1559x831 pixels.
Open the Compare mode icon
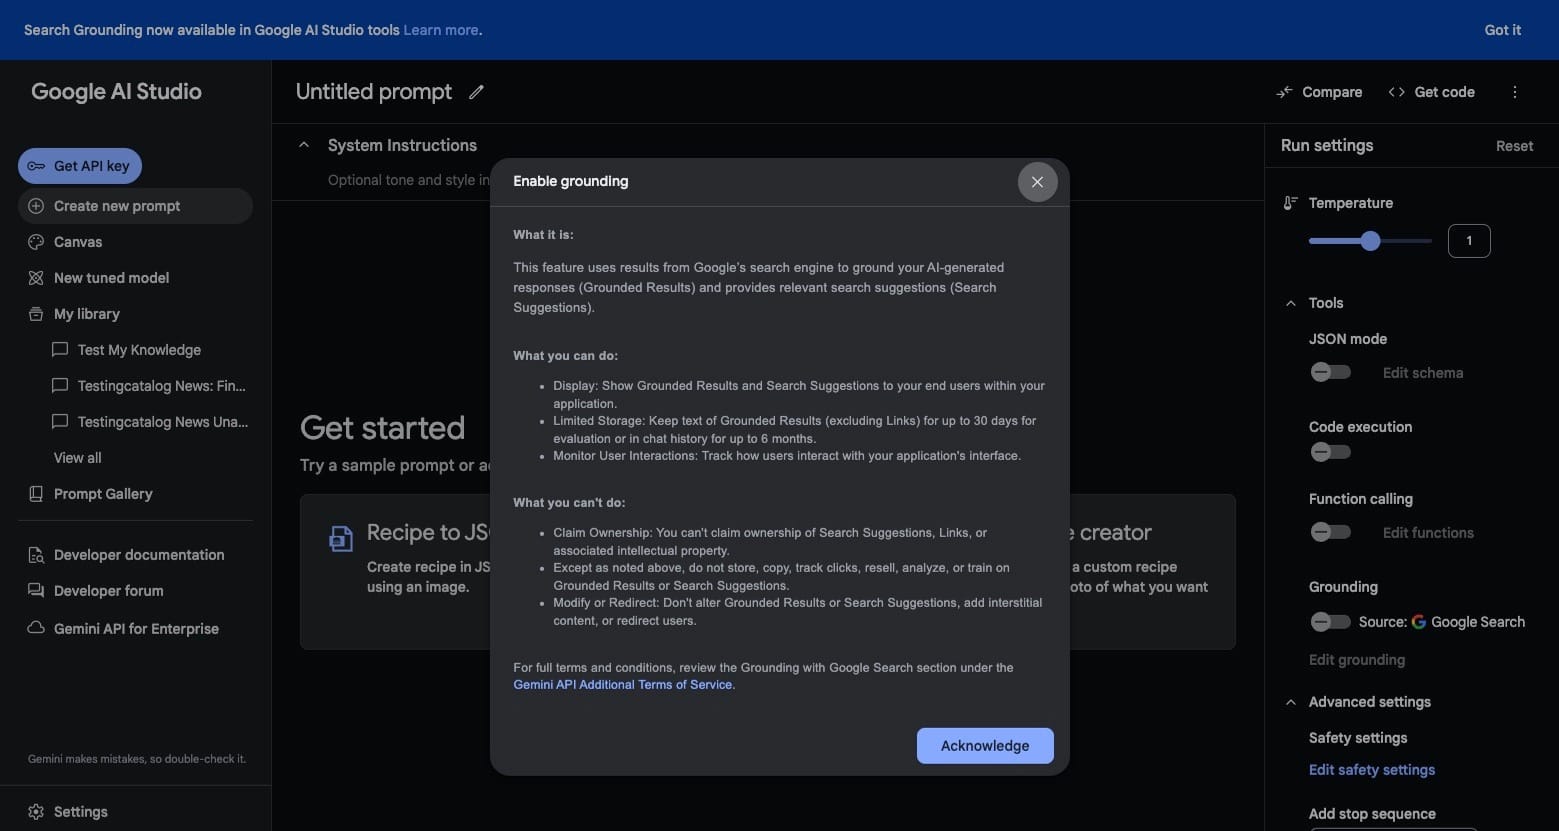point(1284,91)
